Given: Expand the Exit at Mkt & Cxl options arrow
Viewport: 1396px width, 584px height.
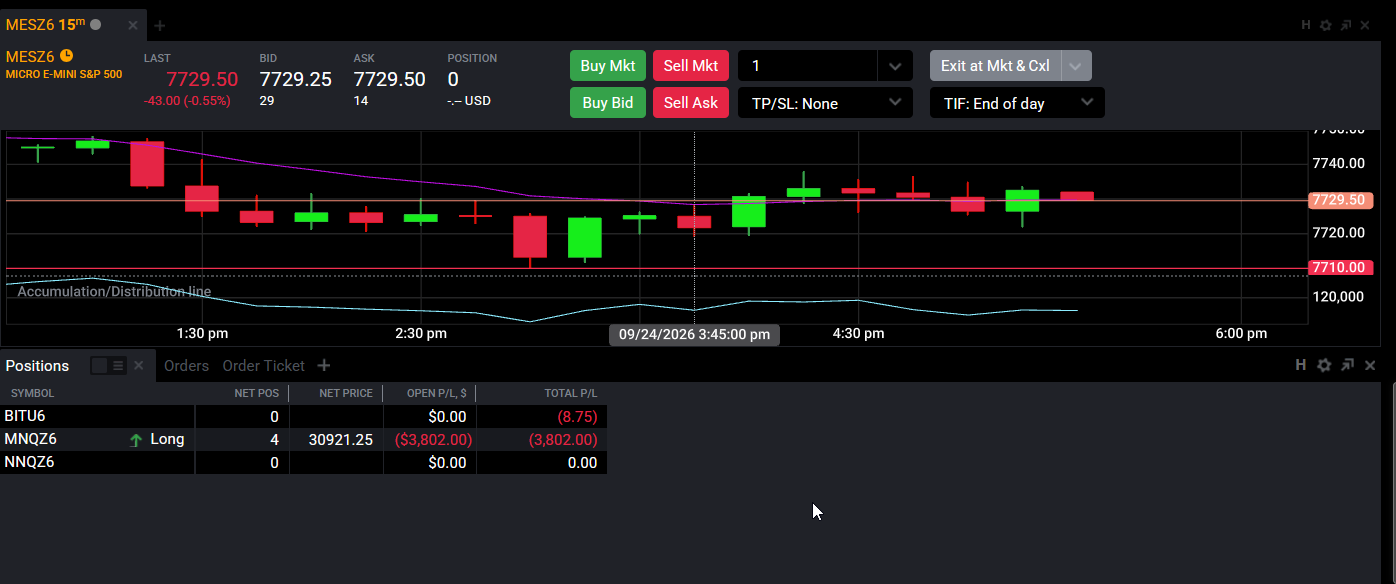Looking at the screenshot, I should [1076, 66].
